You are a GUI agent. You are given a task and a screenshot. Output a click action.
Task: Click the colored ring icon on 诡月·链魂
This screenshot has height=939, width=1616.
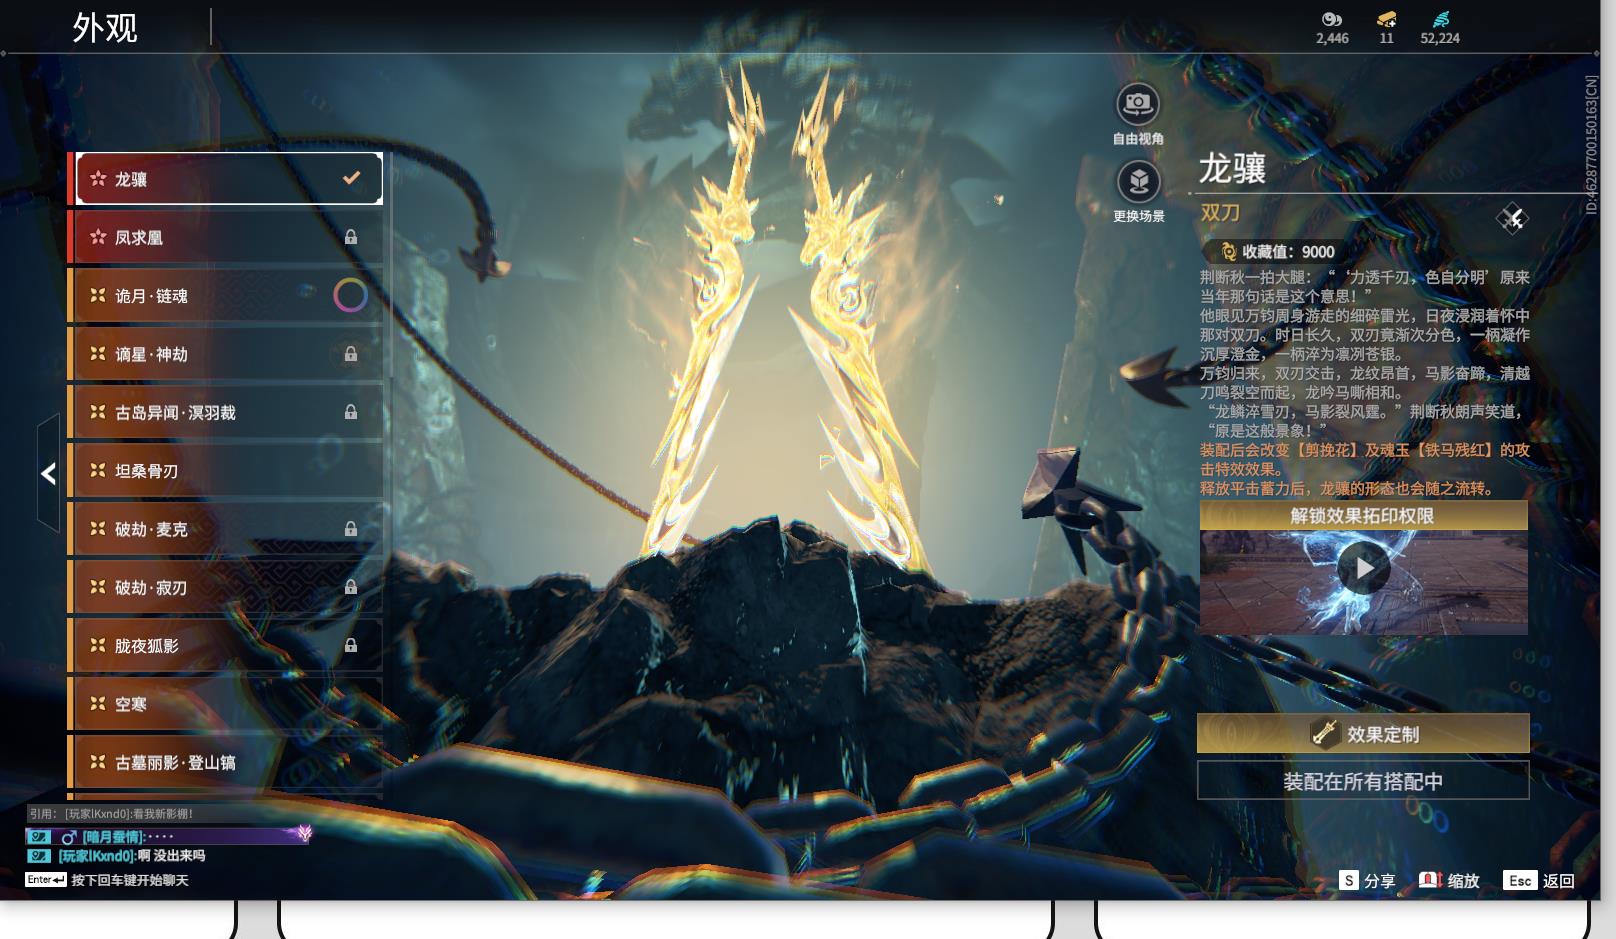tap(350, 295)
